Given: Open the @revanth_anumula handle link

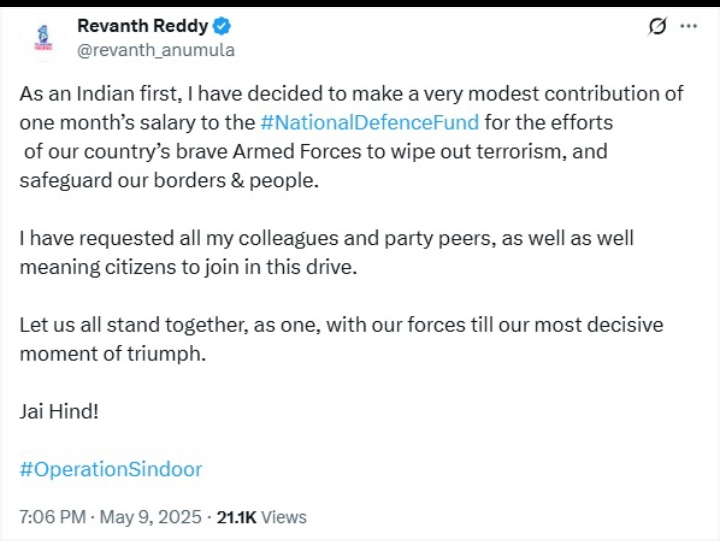Looking at the screenshot, I should 156,49.
